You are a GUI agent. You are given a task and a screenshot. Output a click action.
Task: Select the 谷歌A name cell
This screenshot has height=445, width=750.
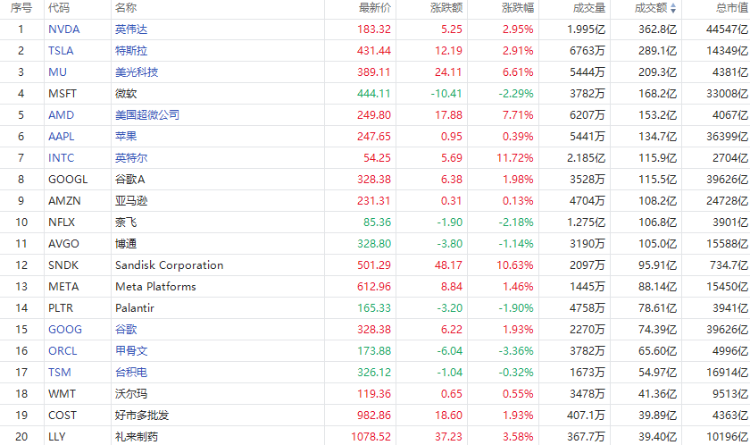130,179
